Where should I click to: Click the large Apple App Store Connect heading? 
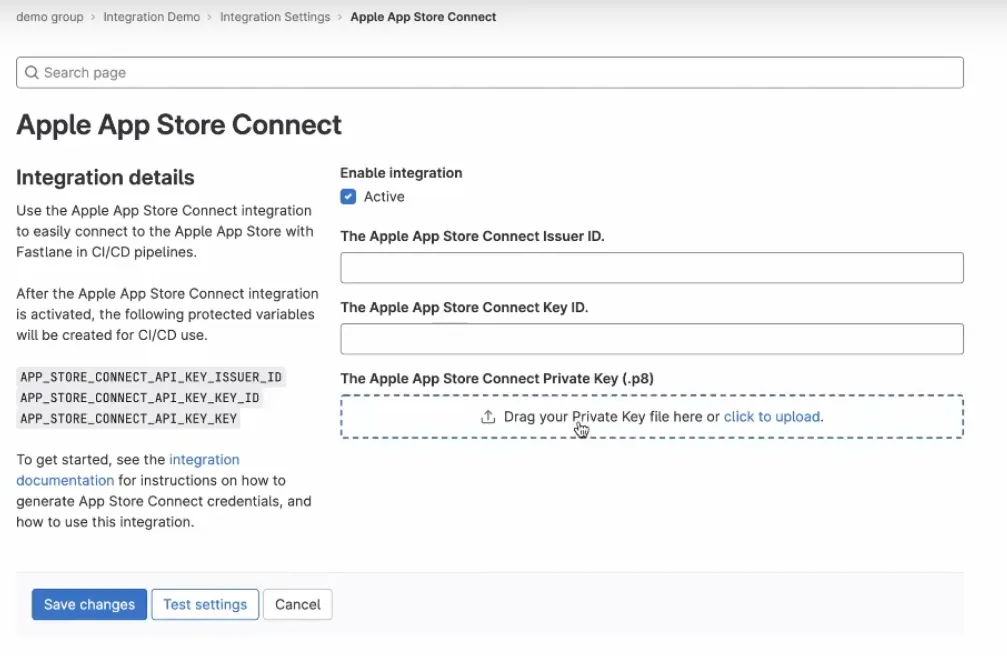pos(179,125)
